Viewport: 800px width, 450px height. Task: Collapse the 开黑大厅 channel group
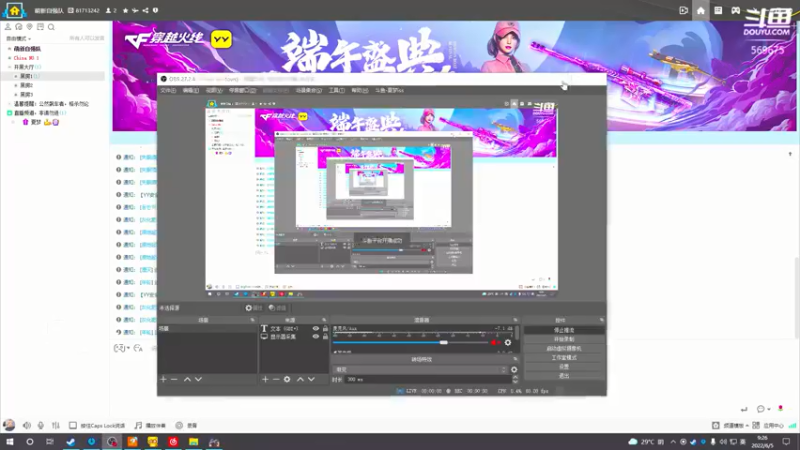[9, 67]
